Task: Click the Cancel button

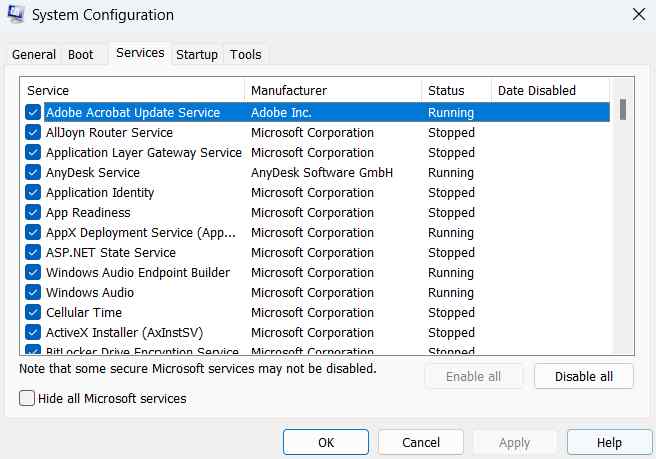Action: pos(421,442)
